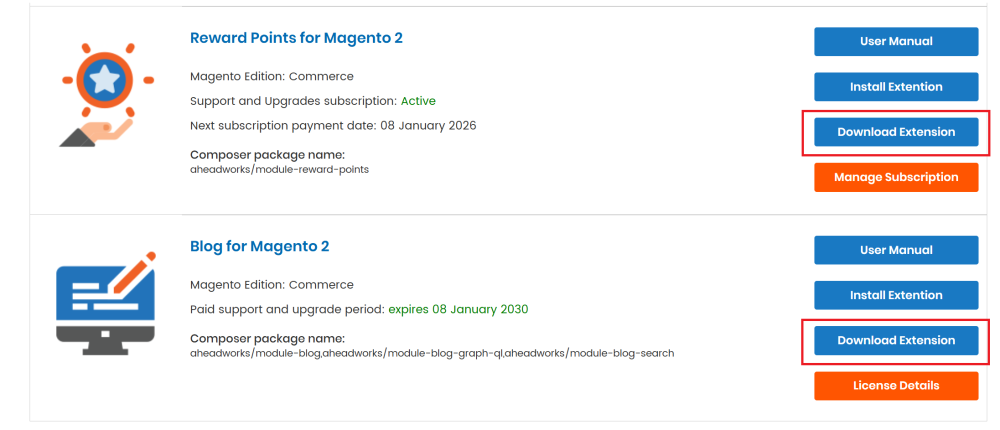
Task: Click the green Active subscription status
Action: pos(418,101)
